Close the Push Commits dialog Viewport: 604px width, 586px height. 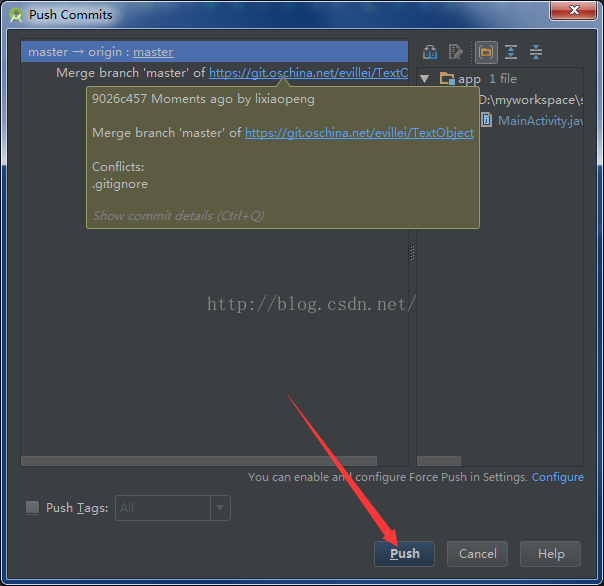574,10
